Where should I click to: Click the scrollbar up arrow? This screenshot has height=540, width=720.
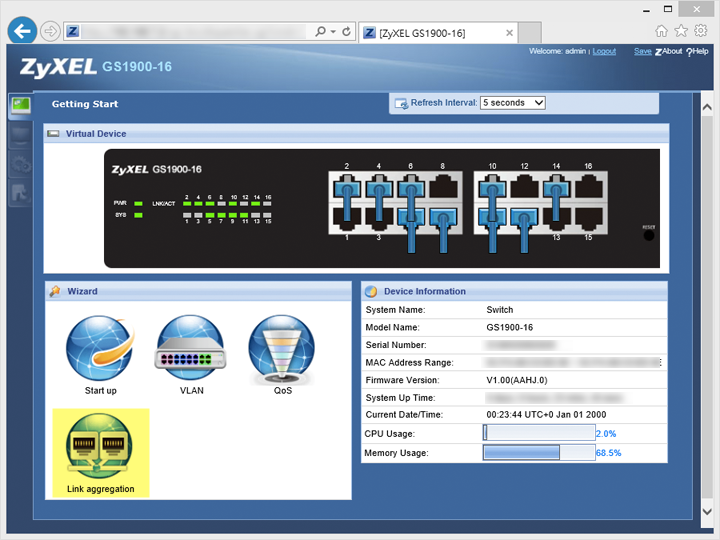707,107
